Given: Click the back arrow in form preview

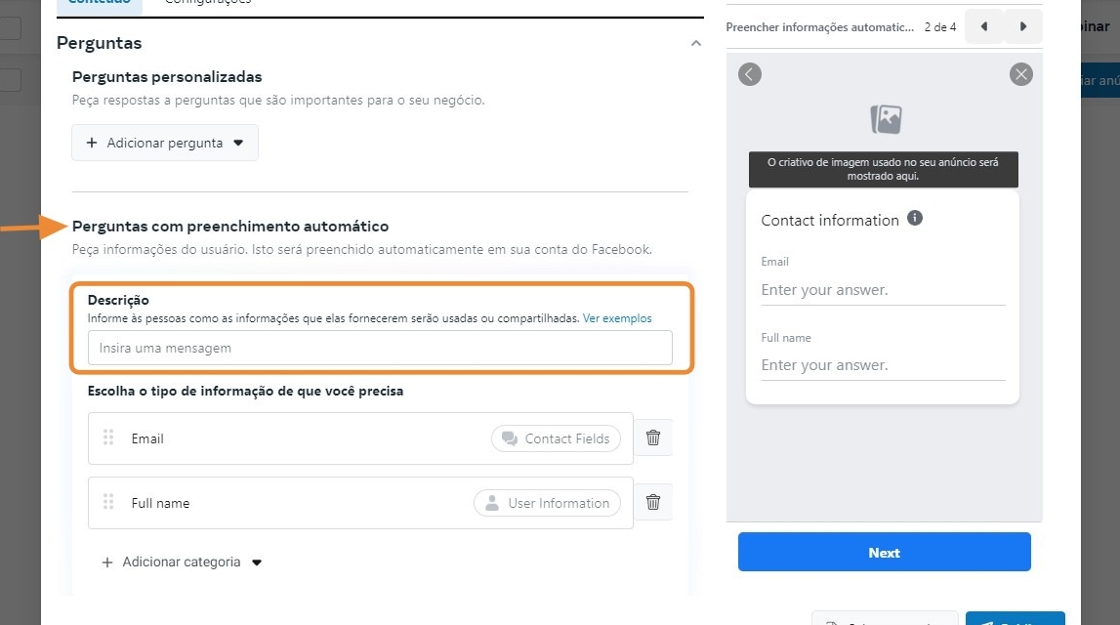Looking at the screenshot, I should point(750,74).
